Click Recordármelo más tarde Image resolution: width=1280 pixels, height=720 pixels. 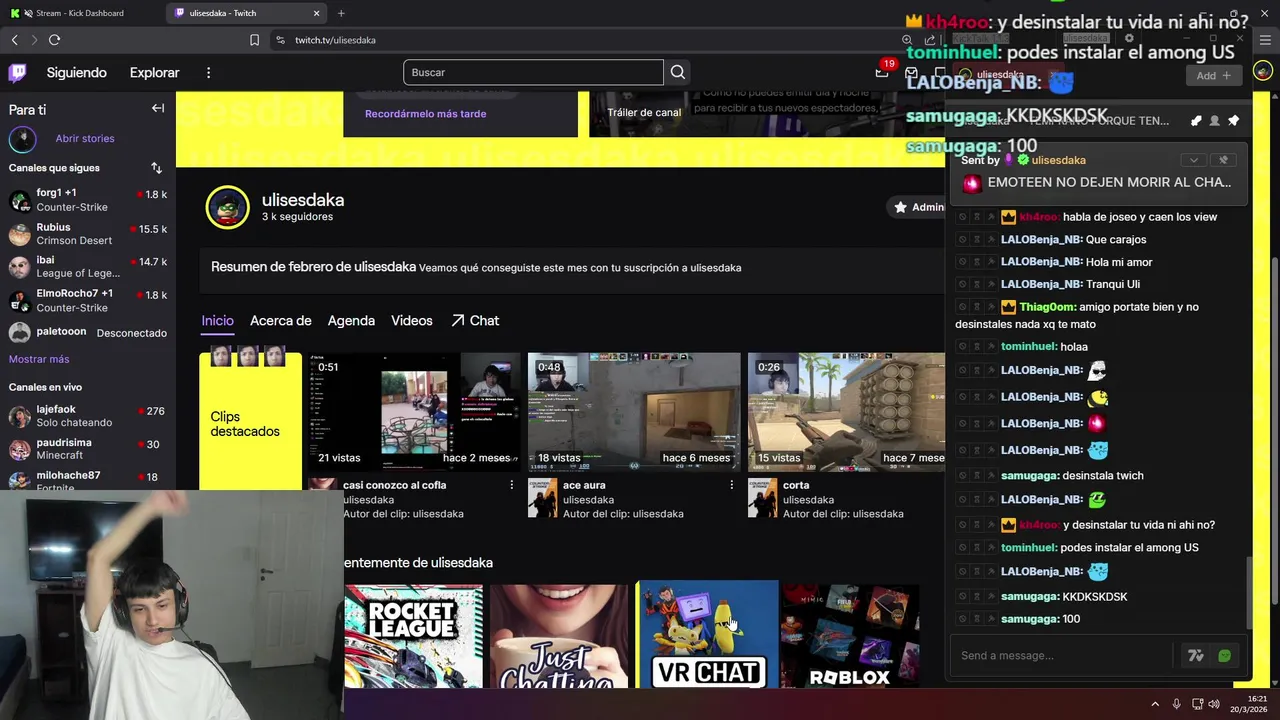point(425,114)
